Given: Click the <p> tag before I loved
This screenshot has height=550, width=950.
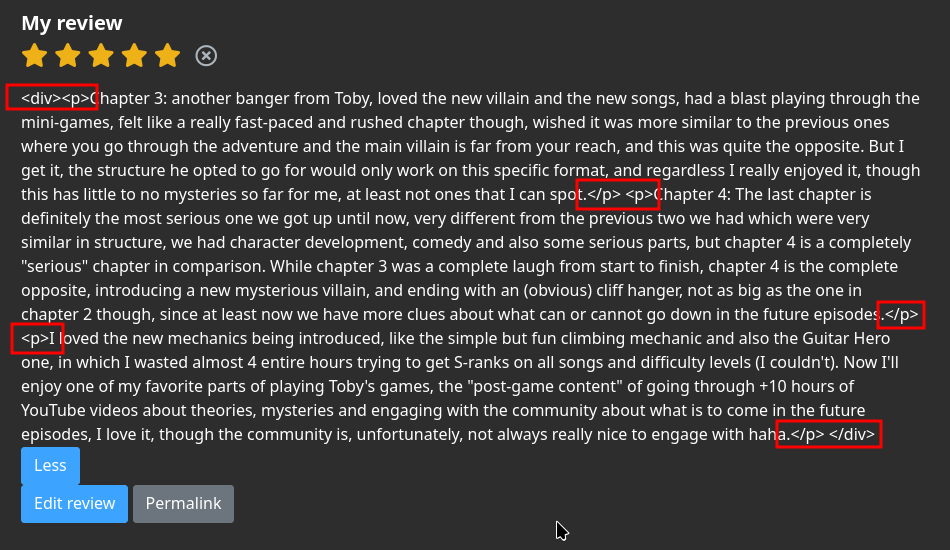Looking at the screenshot, I should [35, 338].
